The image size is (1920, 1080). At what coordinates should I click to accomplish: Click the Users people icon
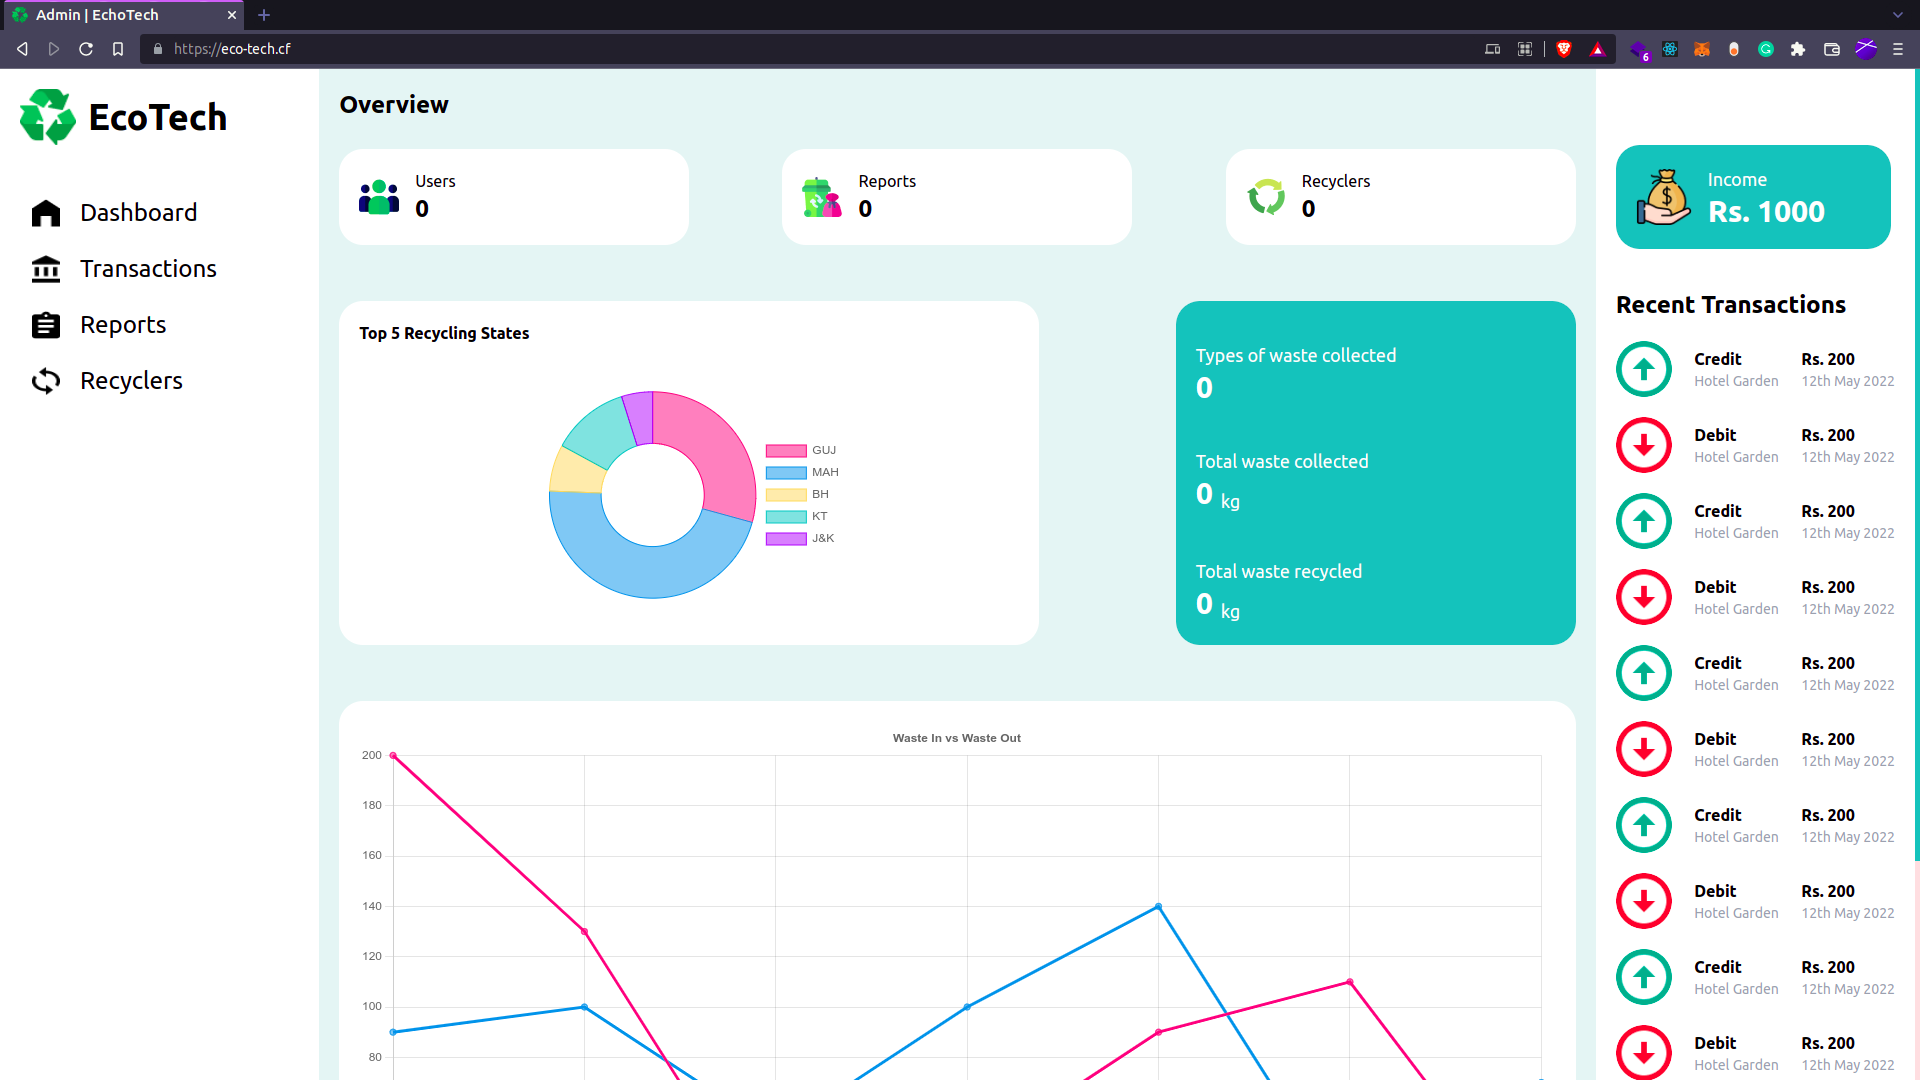point(379,197)
